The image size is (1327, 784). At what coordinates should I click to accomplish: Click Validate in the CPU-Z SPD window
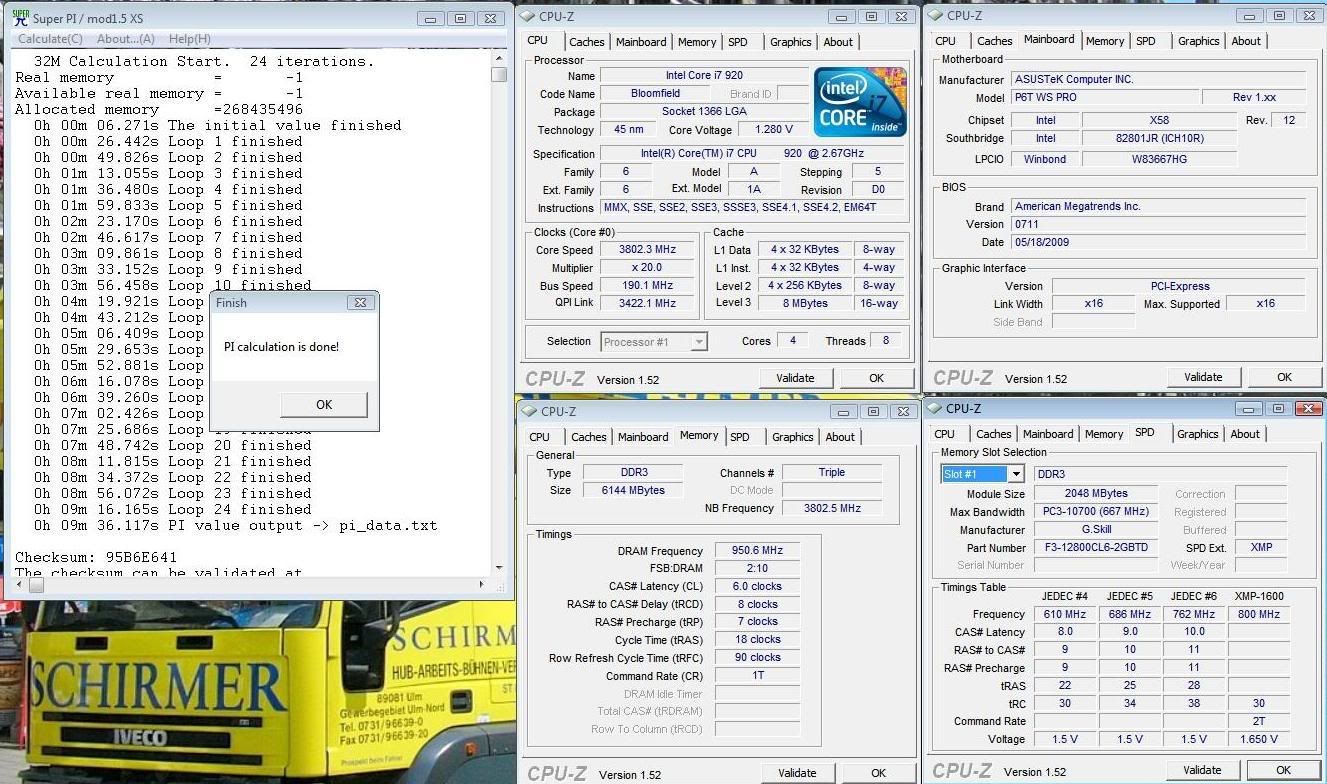tap(1202, 770)
